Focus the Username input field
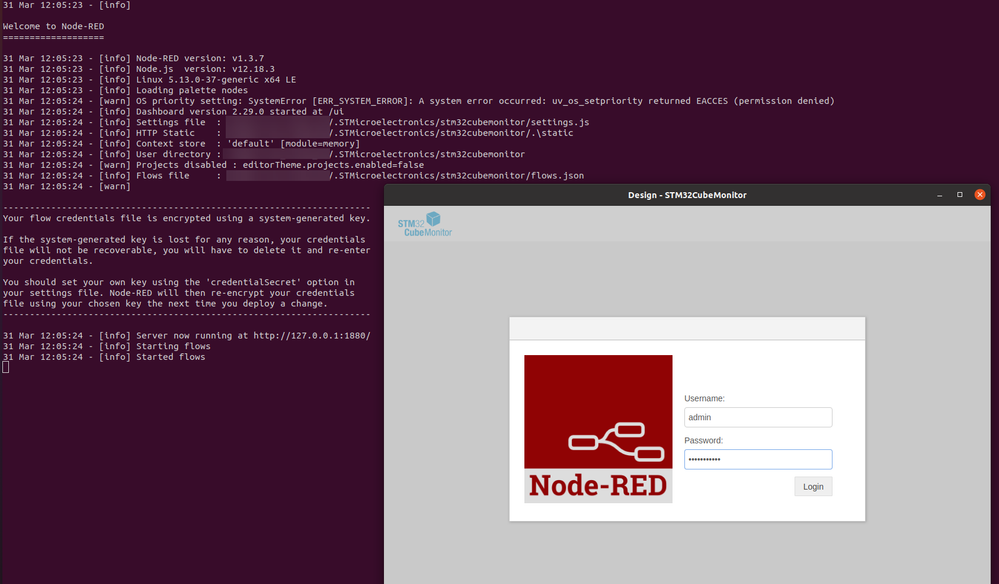The width and height of the screenshot is (999, 584). tap(758, 417)
